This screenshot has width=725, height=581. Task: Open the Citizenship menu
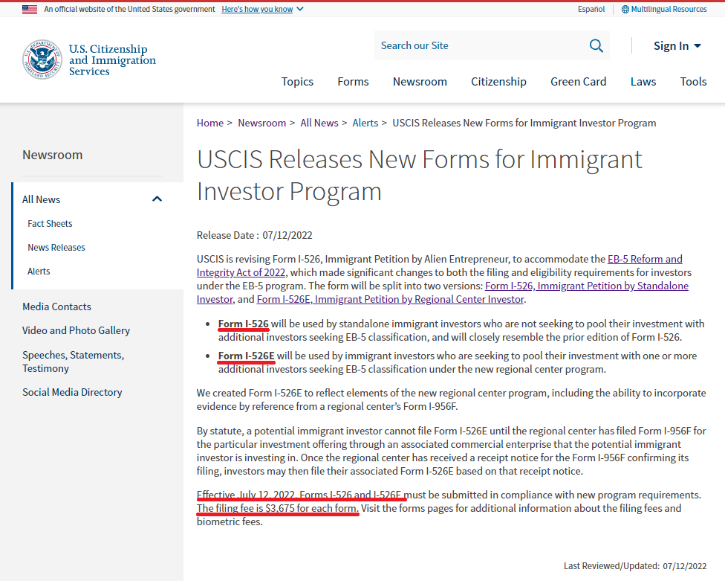coord(498,82)
